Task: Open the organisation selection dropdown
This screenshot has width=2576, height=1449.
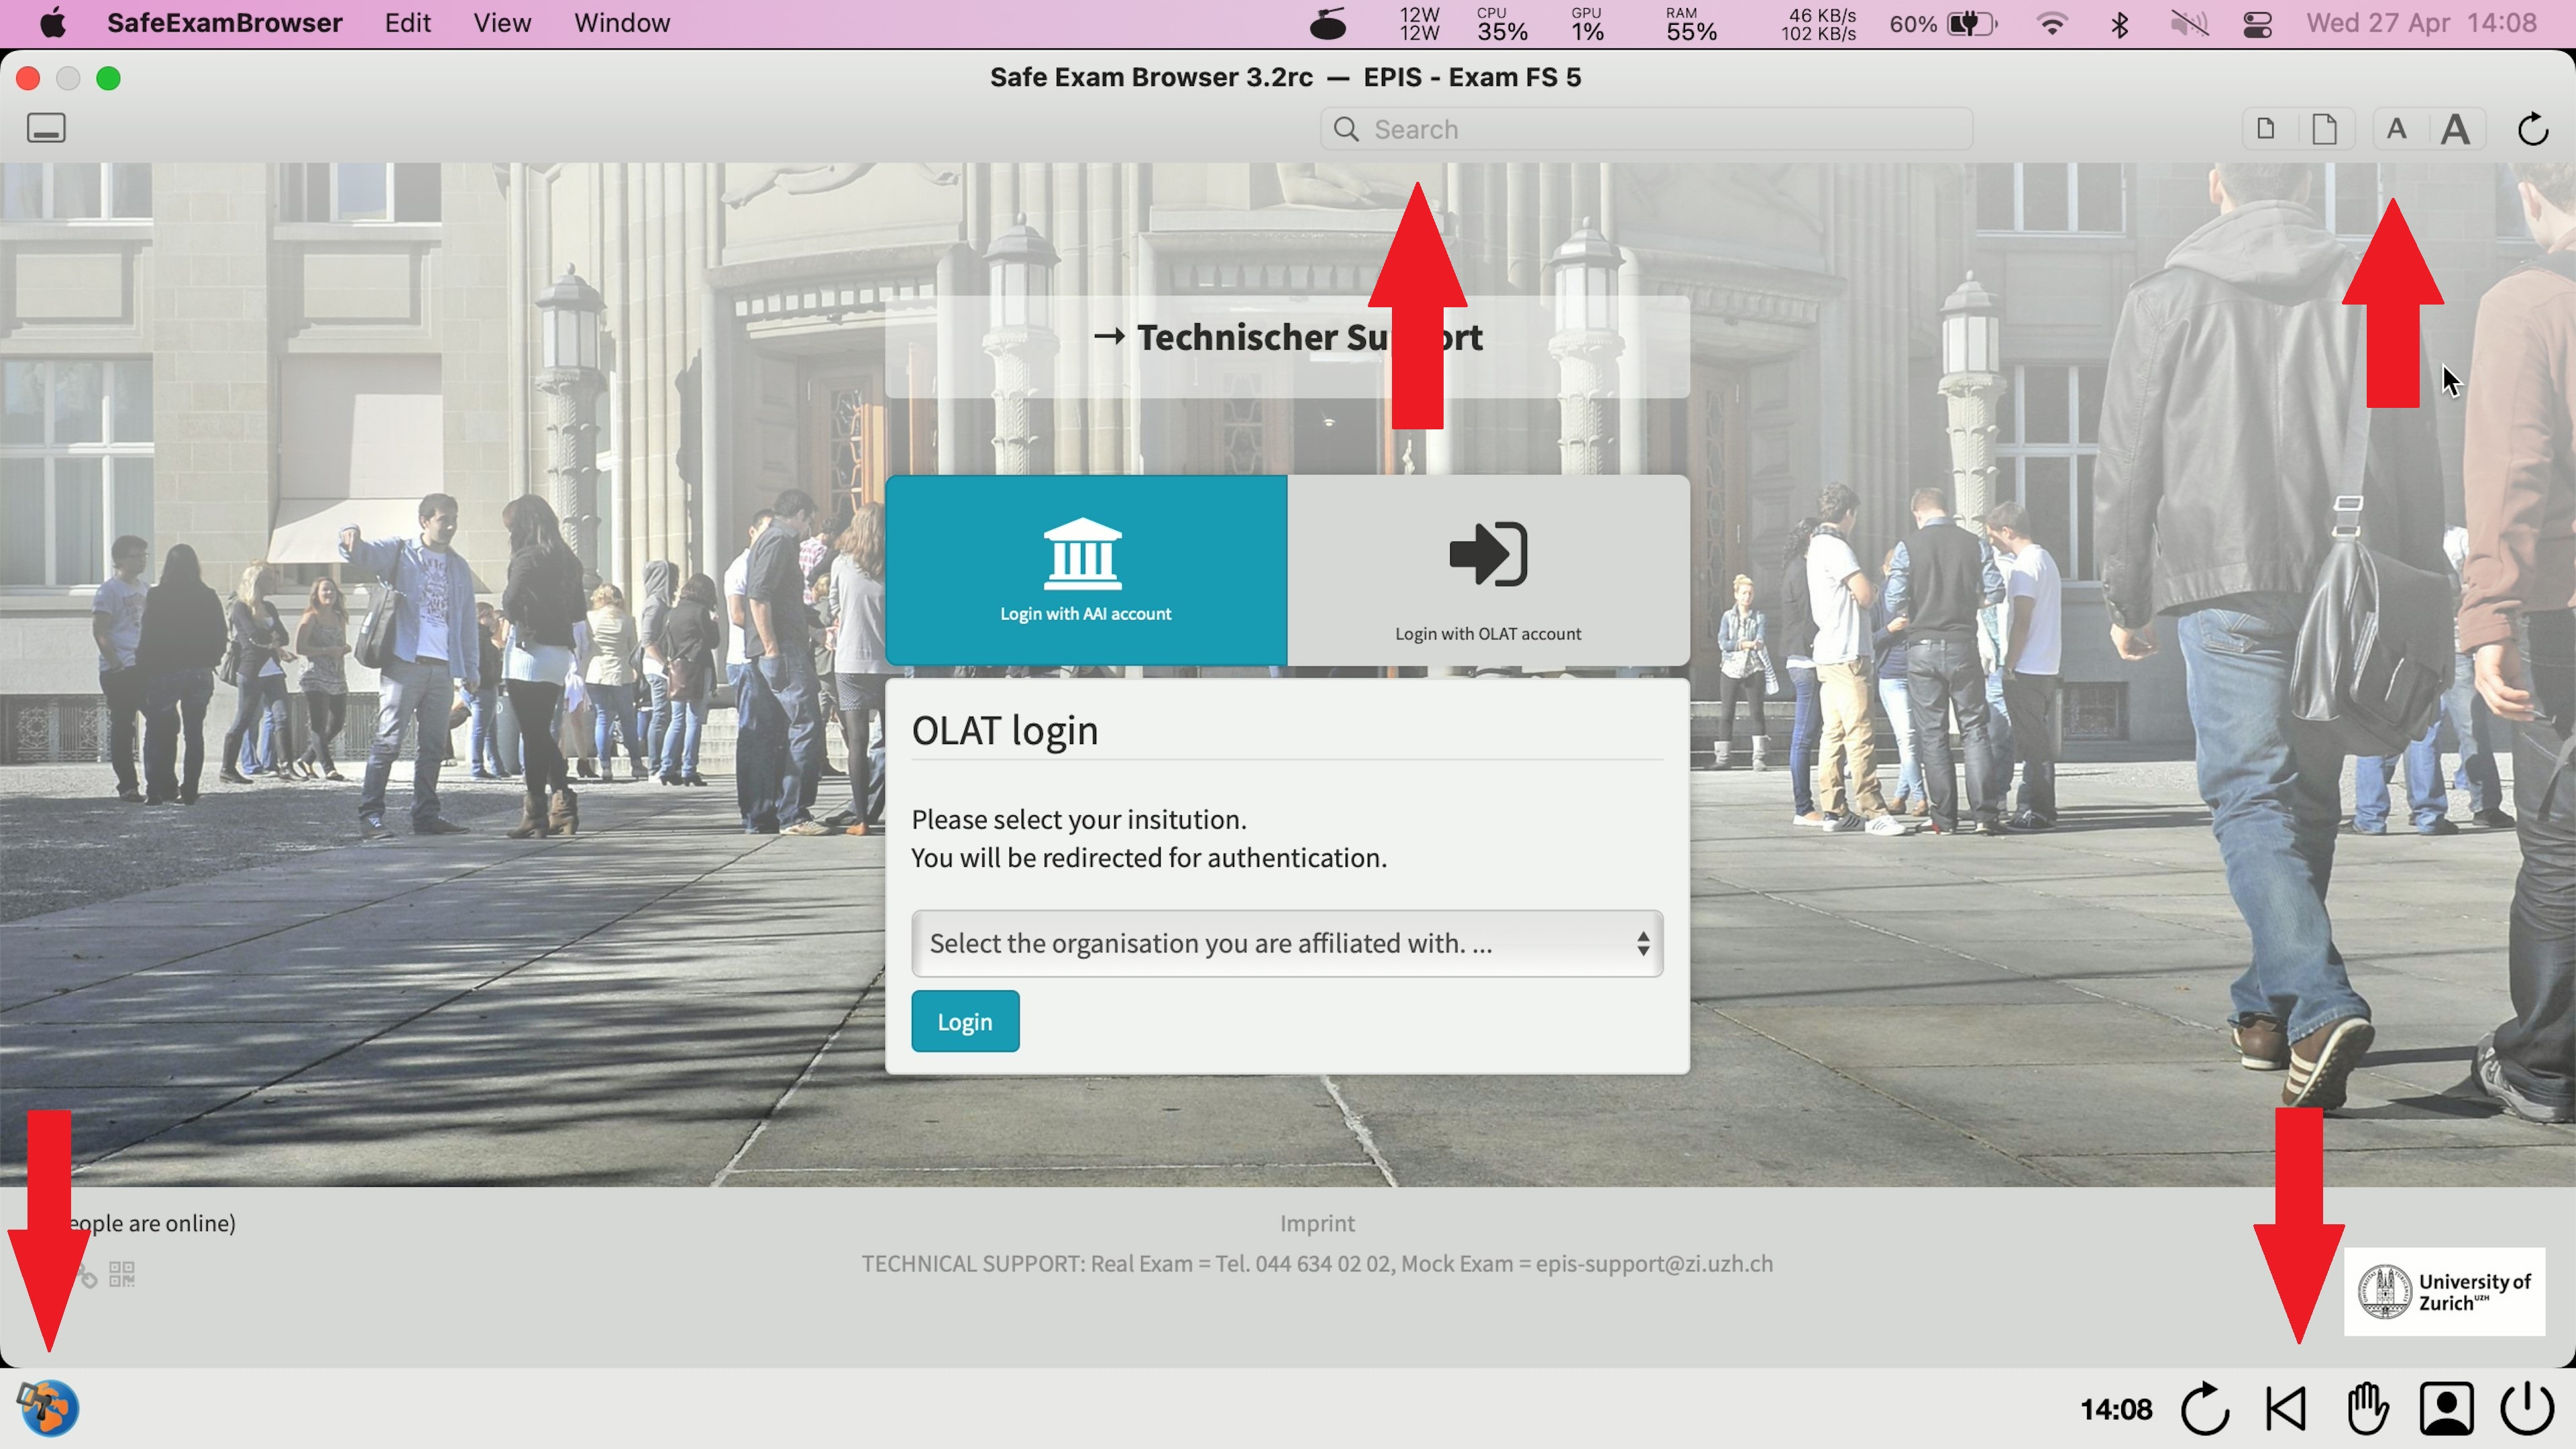Action: pyautogui.click(x=1287, y=943)
